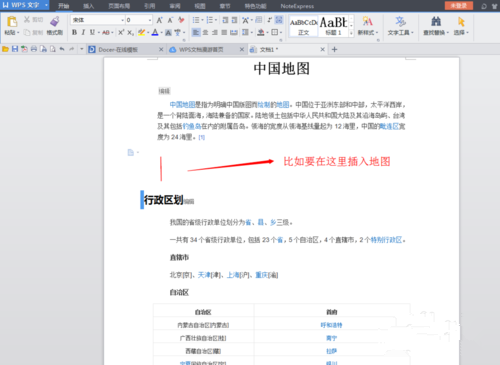Viewport: 500px width, 365px height.
Task: Redo the last action
Action: pos(72,49)
